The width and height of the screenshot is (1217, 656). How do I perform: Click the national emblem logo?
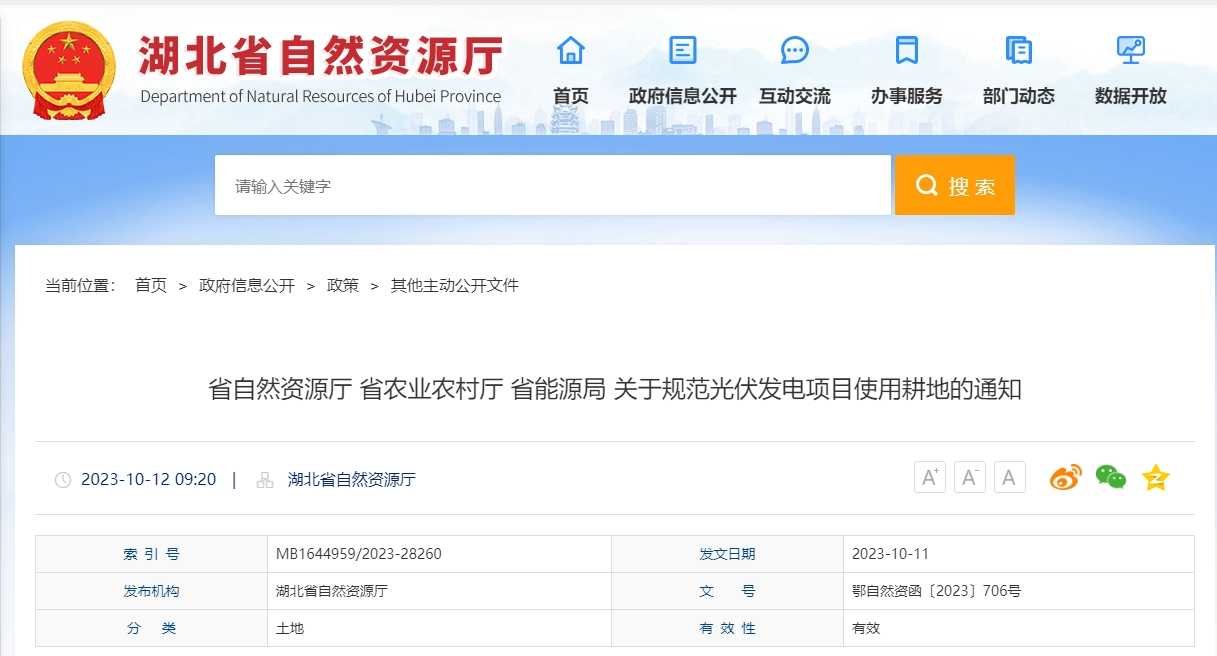(69, 67)
